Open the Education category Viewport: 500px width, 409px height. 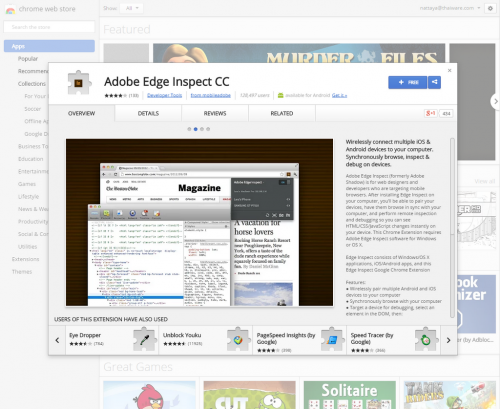(x=31, y=159)
